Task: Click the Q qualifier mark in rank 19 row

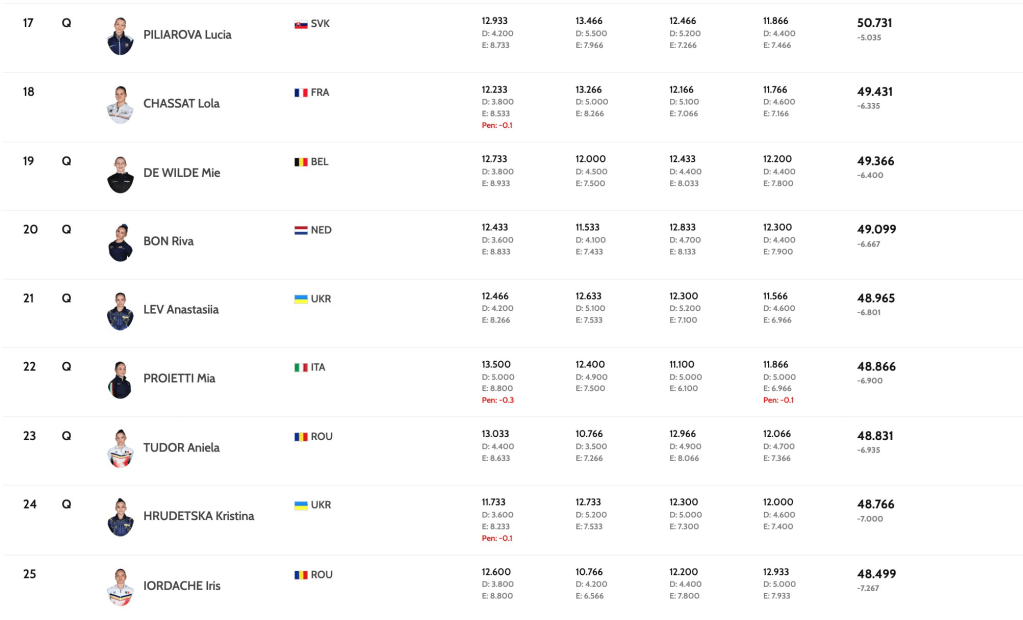Action: tap(66, 161)
